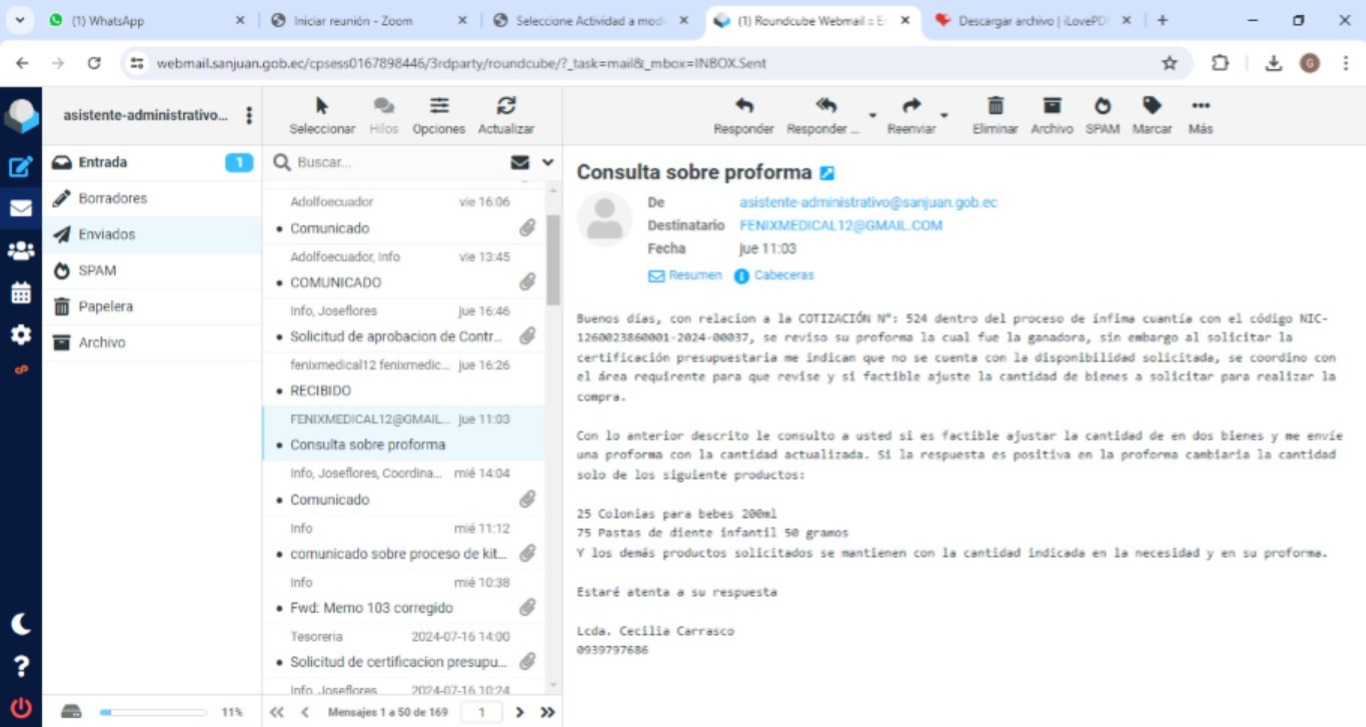Open the Calendar icon in sidebar
The image size is (1366, 727).
20,293
